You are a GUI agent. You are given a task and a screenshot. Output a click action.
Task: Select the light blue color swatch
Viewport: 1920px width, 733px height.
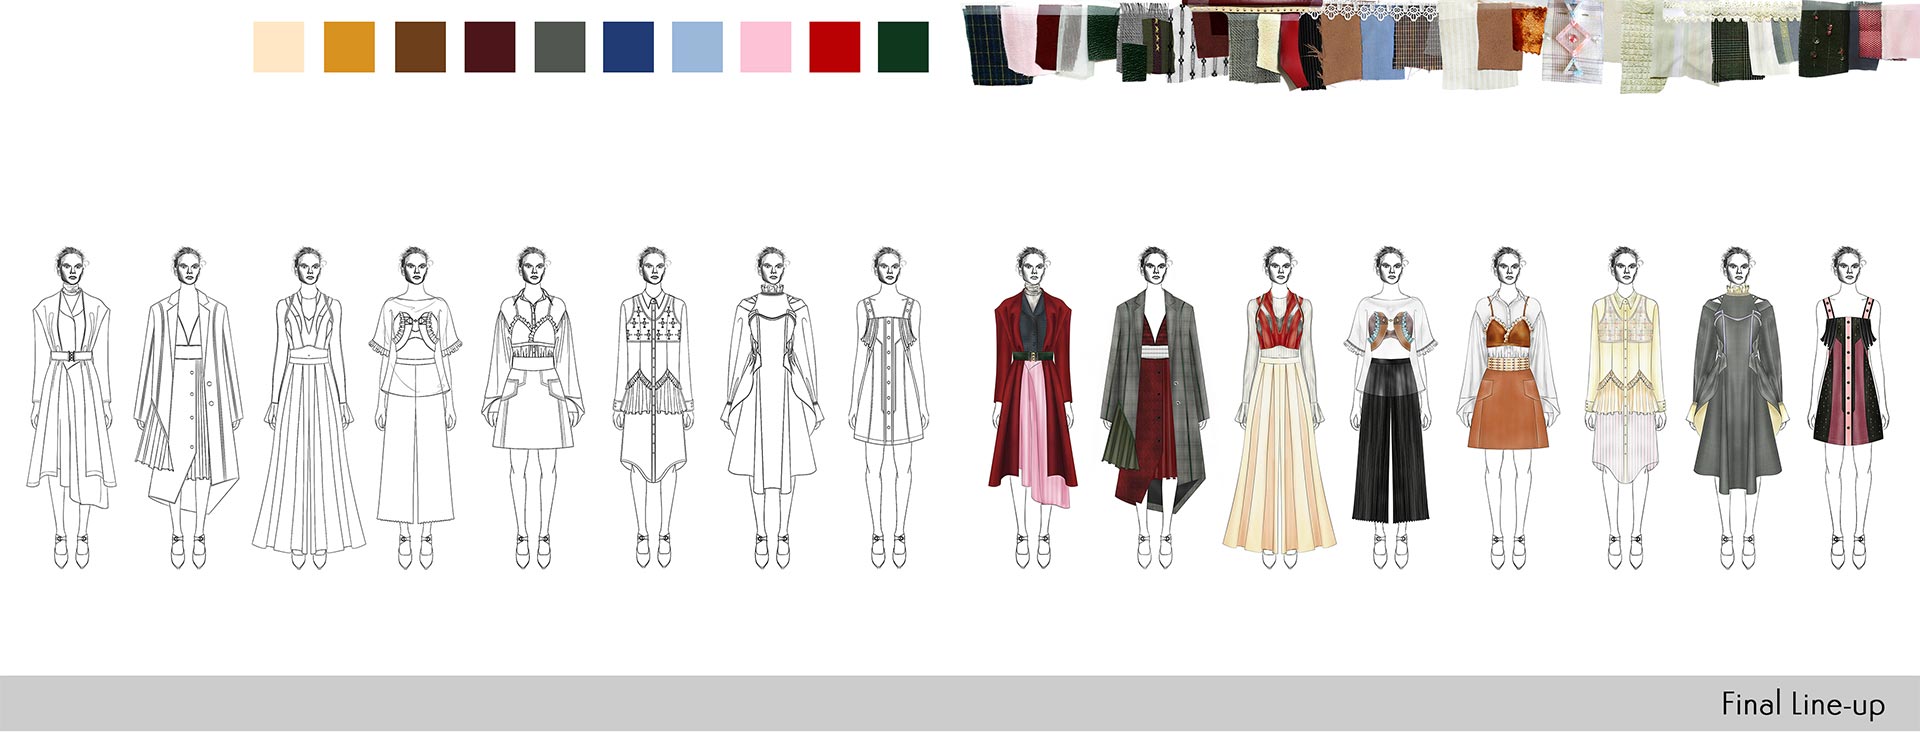697,47
